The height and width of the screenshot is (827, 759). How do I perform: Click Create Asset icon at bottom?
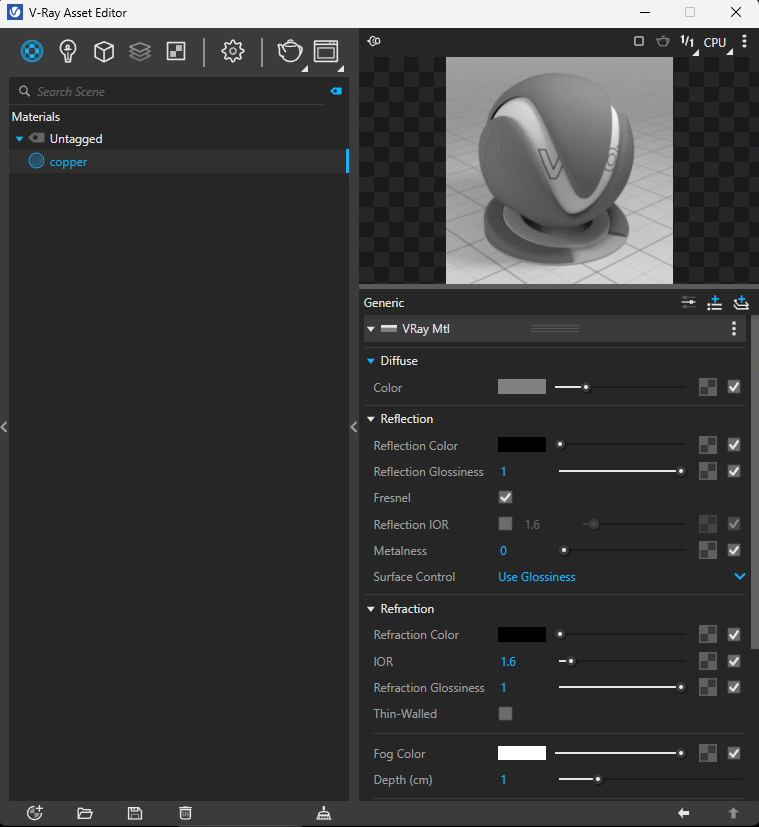[x=35, y=813]
